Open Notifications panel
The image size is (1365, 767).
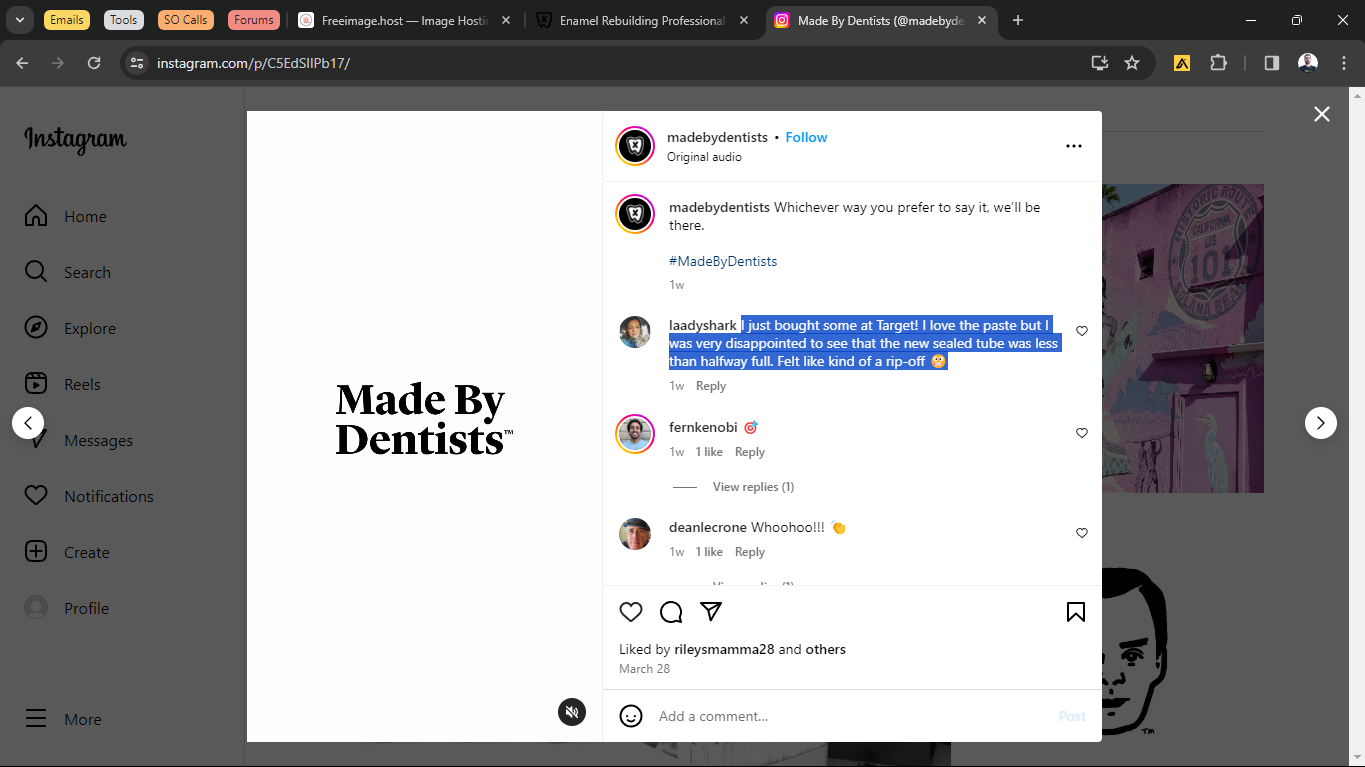point(89,496)
